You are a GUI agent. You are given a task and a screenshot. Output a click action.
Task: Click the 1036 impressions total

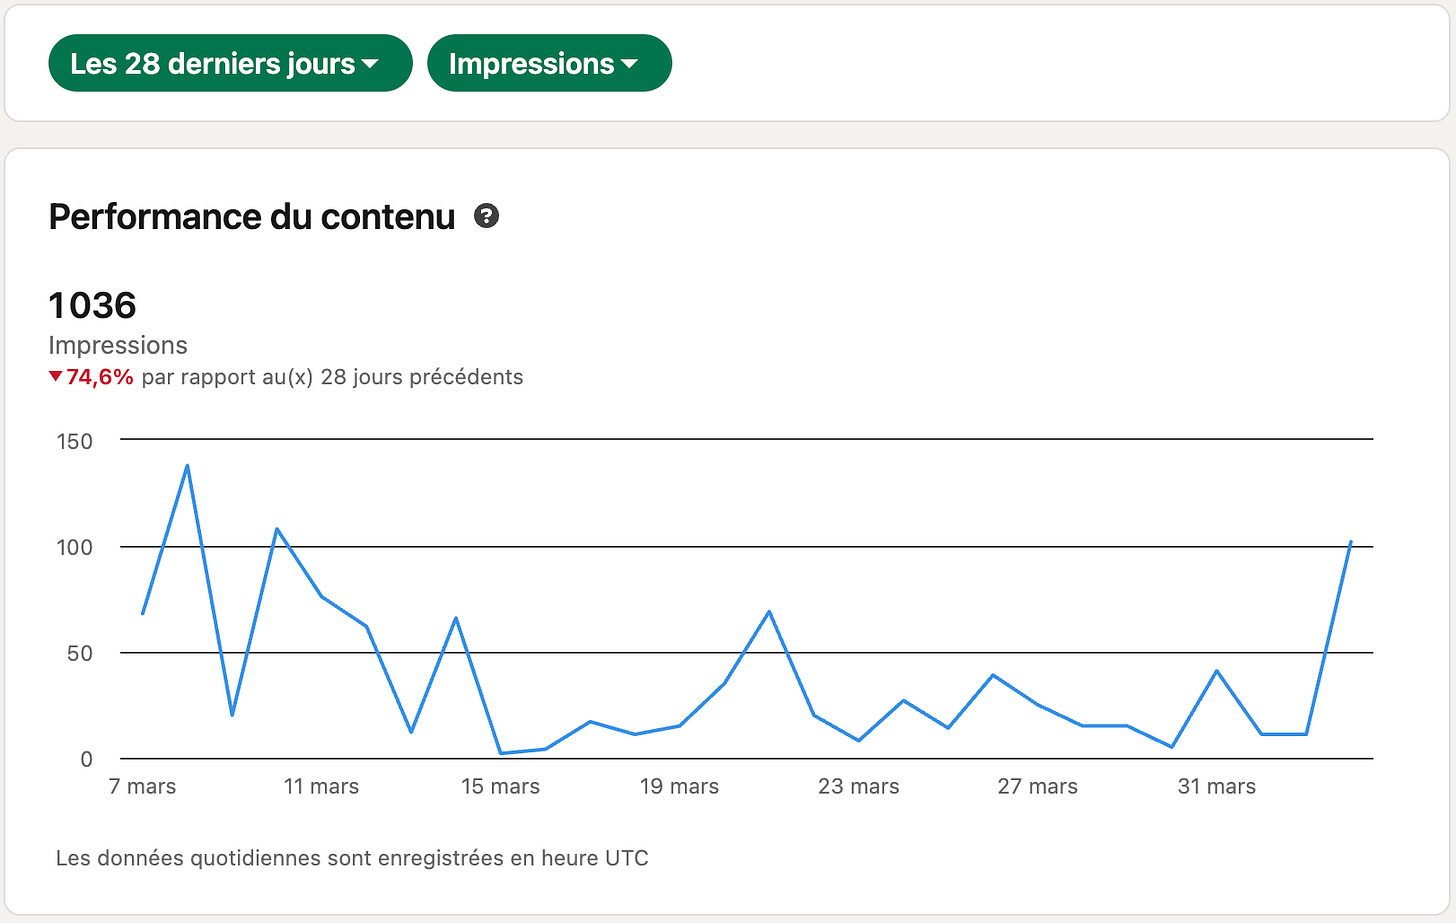coord(92,305)
